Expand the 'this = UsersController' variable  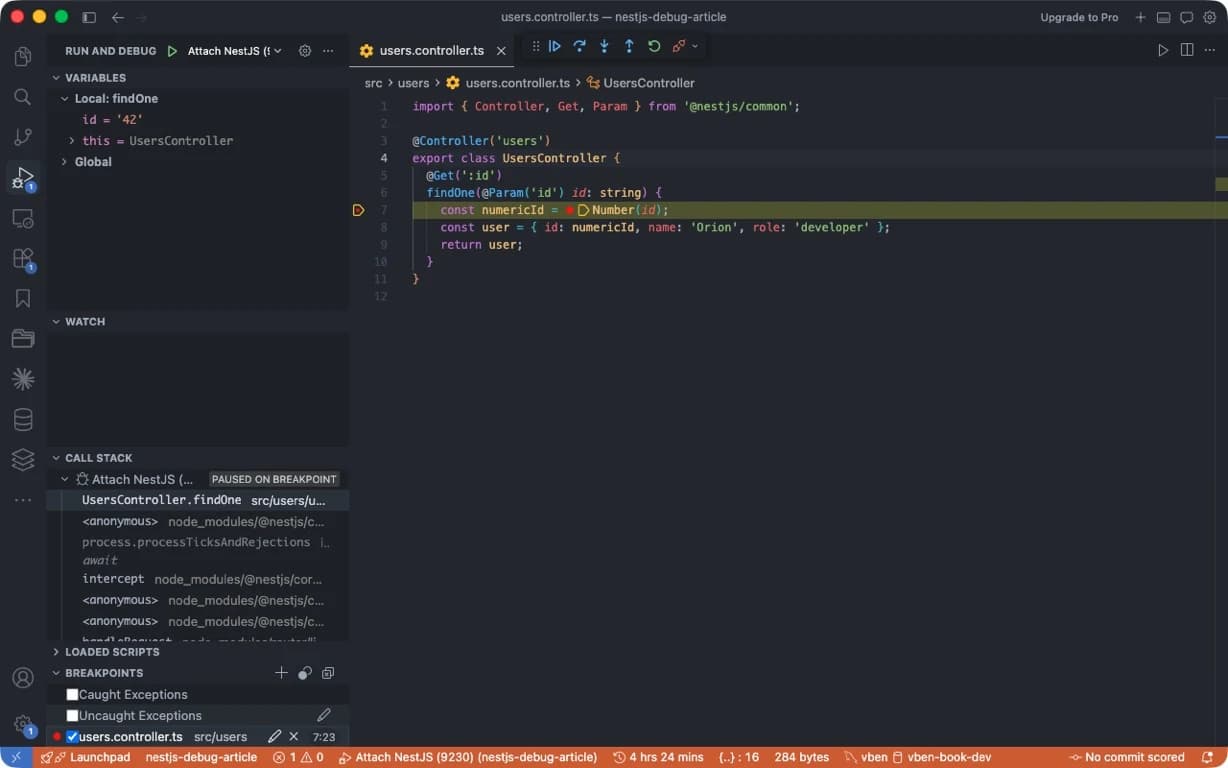coord(72,141)
